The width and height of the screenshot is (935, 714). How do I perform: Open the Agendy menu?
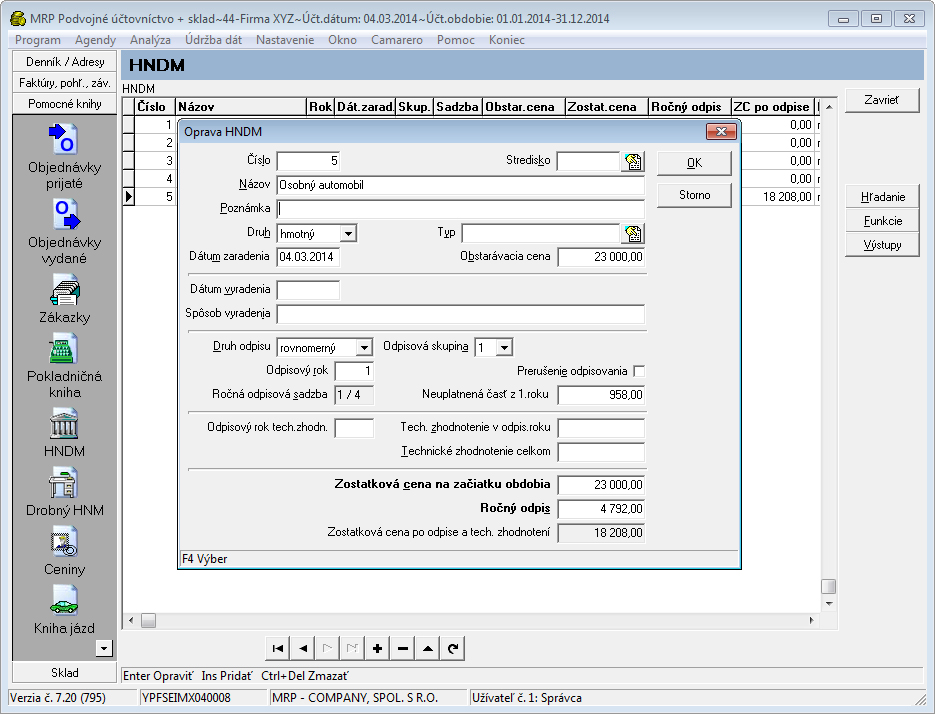click(95, 40)
